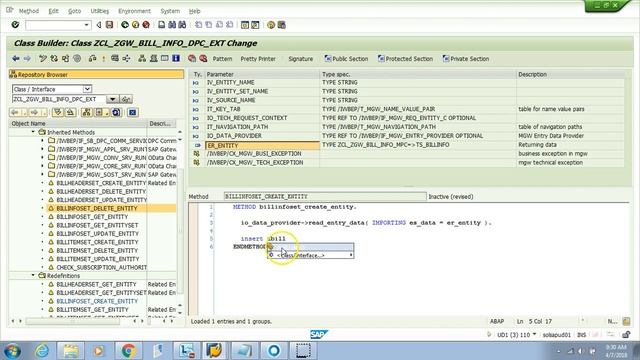Click the four-arrow move toolbar icon

[x=126, y=59]
